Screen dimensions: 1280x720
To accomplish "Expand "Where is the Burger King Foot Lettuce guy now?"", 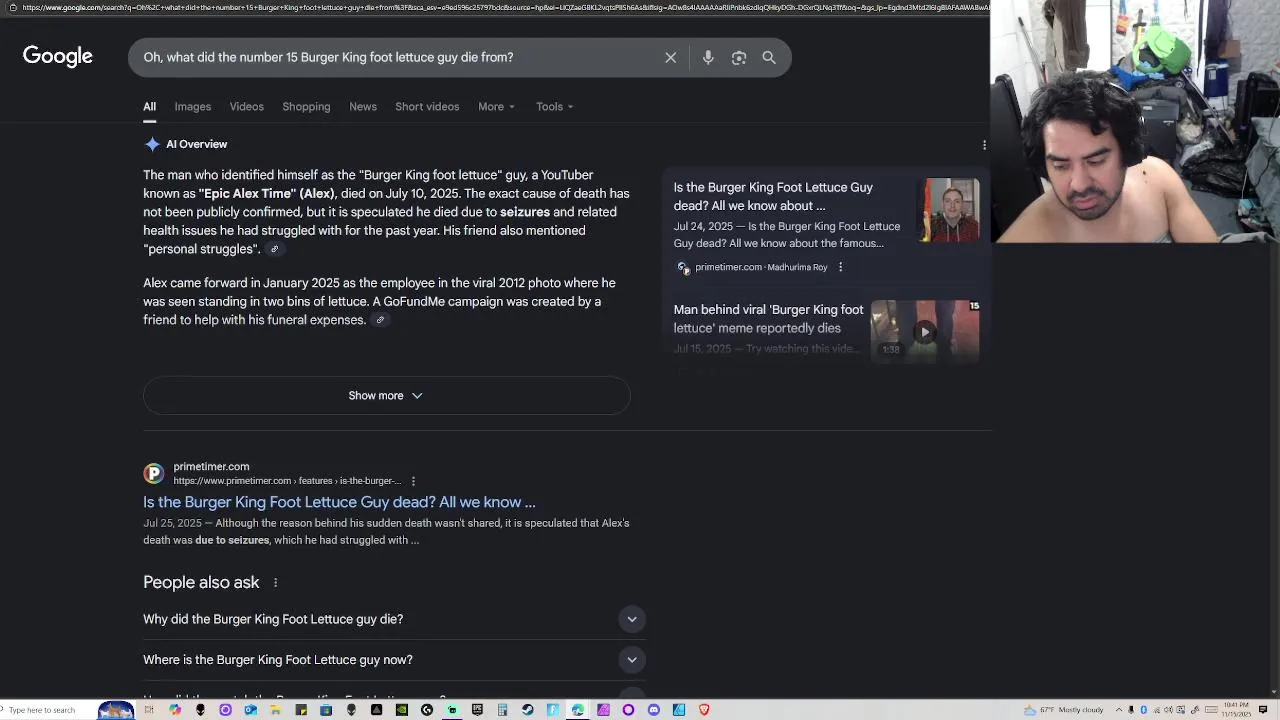I will pyautogui.click(x=394, y=660).
